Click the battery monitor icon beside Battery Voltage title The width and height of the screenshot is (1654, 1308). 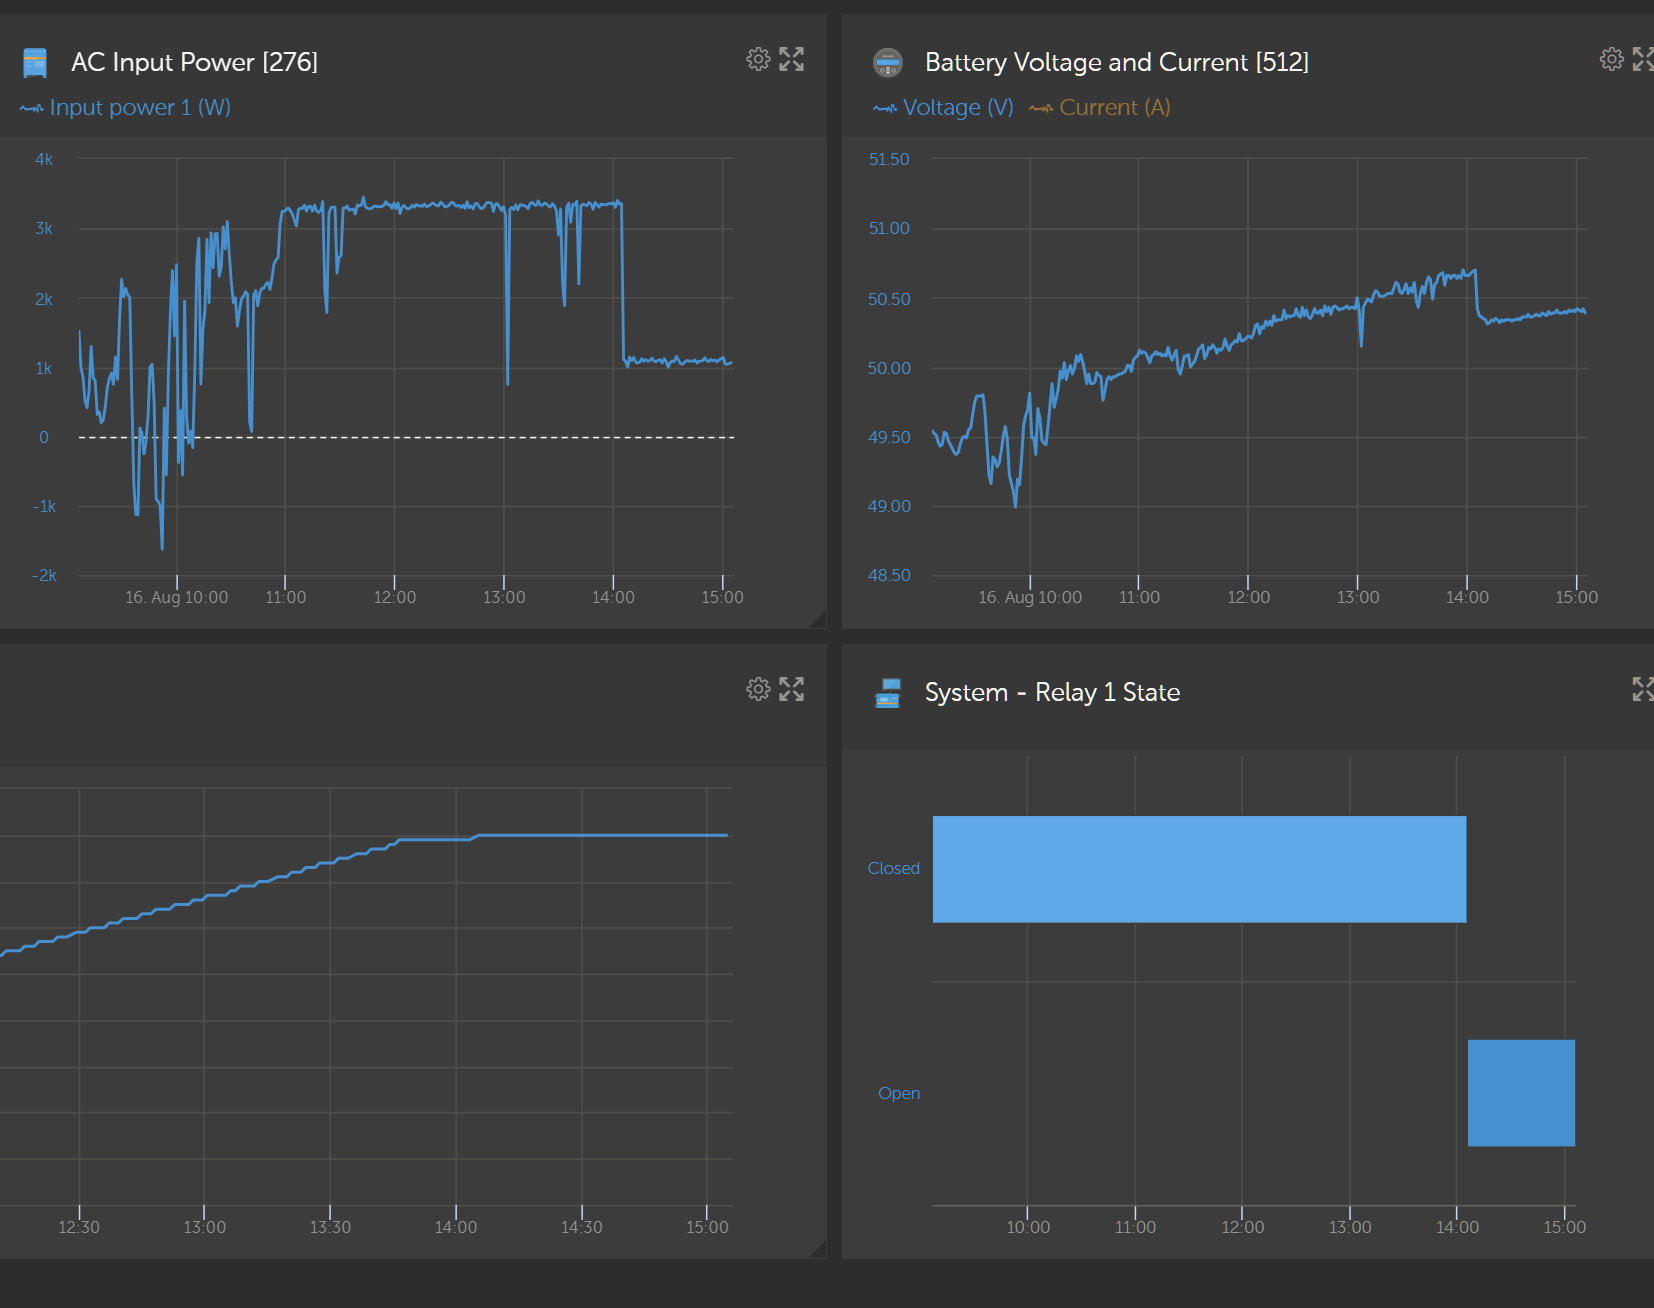tap(888, 63)
